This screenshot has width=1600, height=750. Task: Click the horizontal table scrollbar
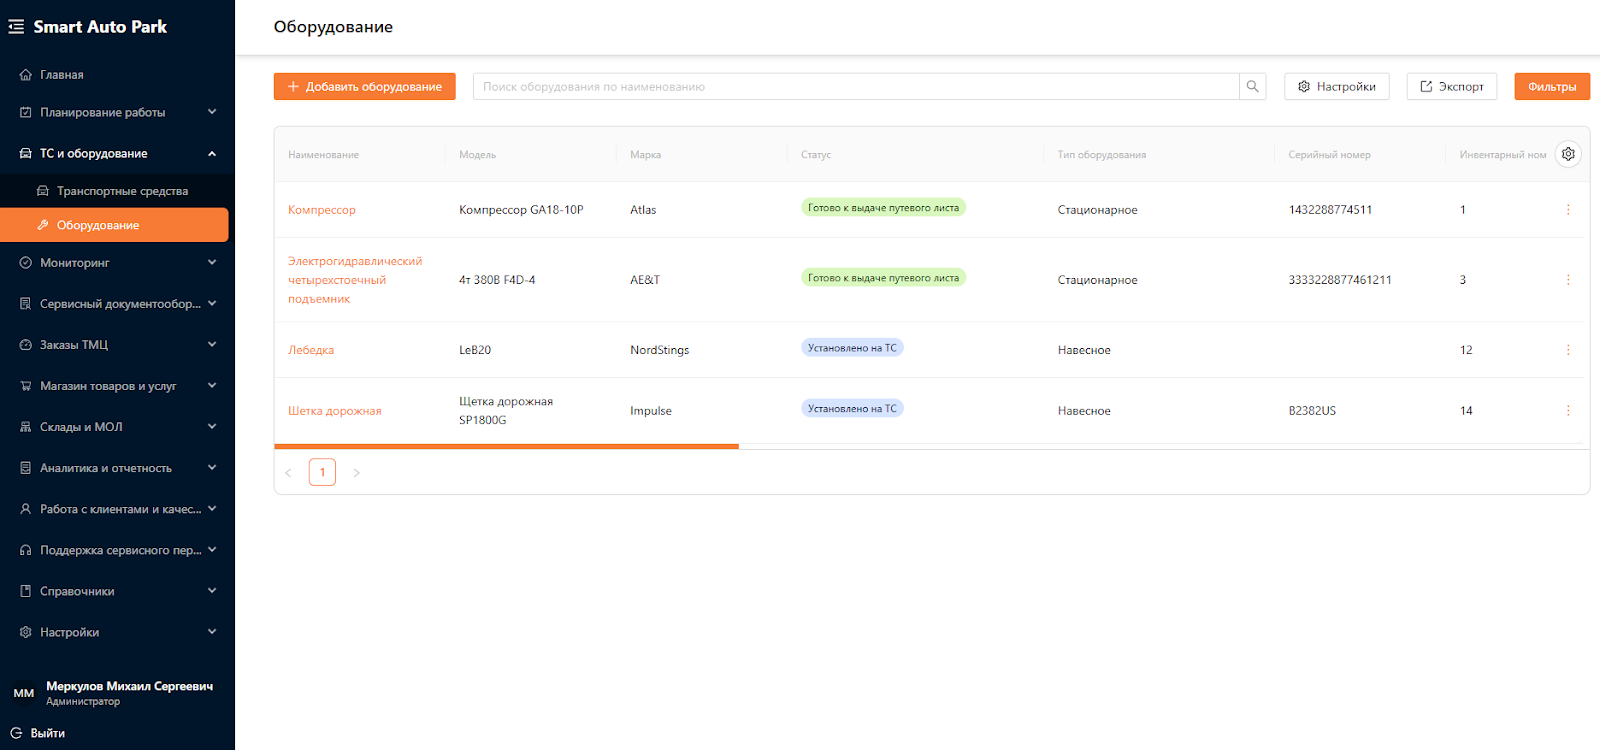pyautogui.click(x=506, y=446)
